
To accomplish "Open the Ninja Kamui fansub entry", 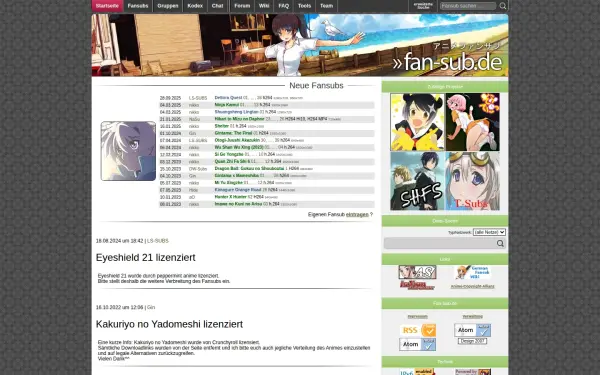I will coord(227,105).
